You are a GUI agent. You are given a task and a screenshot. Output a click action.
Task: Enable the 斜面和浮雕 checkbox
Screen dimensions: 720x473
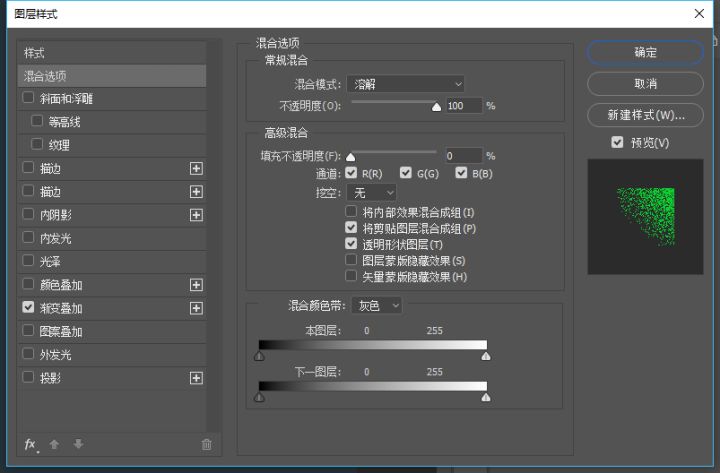(28, 98)
